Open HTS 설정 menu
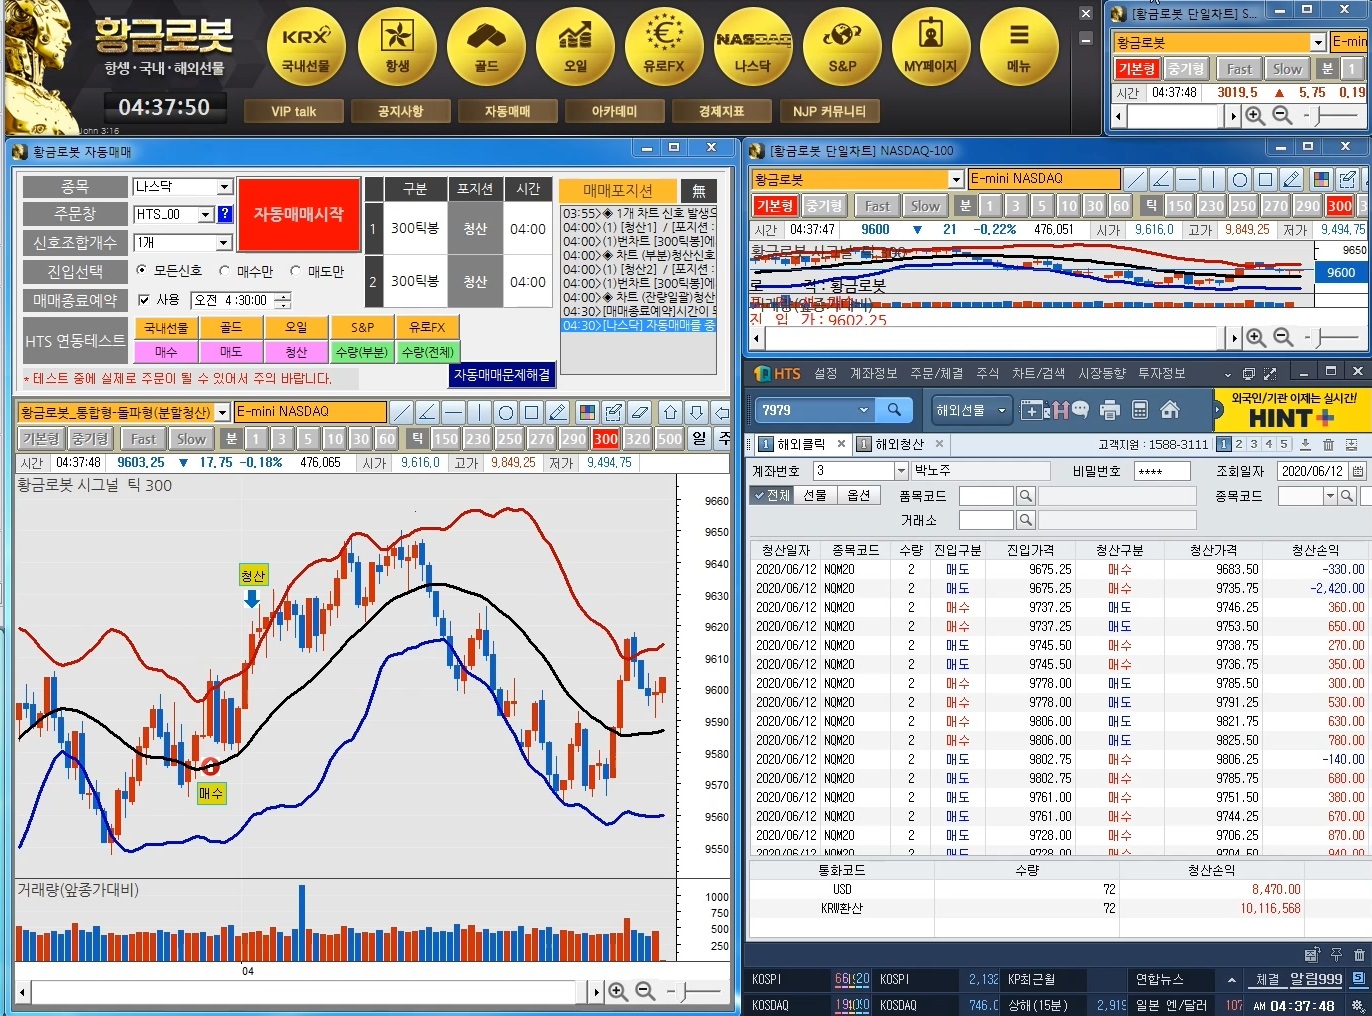1372x1016 pixels. pos(825,373)
